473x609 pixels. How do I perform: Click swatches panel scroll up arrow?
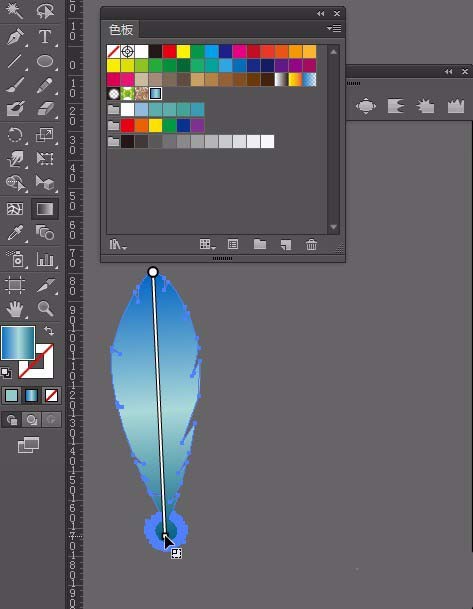pos(334,52)
